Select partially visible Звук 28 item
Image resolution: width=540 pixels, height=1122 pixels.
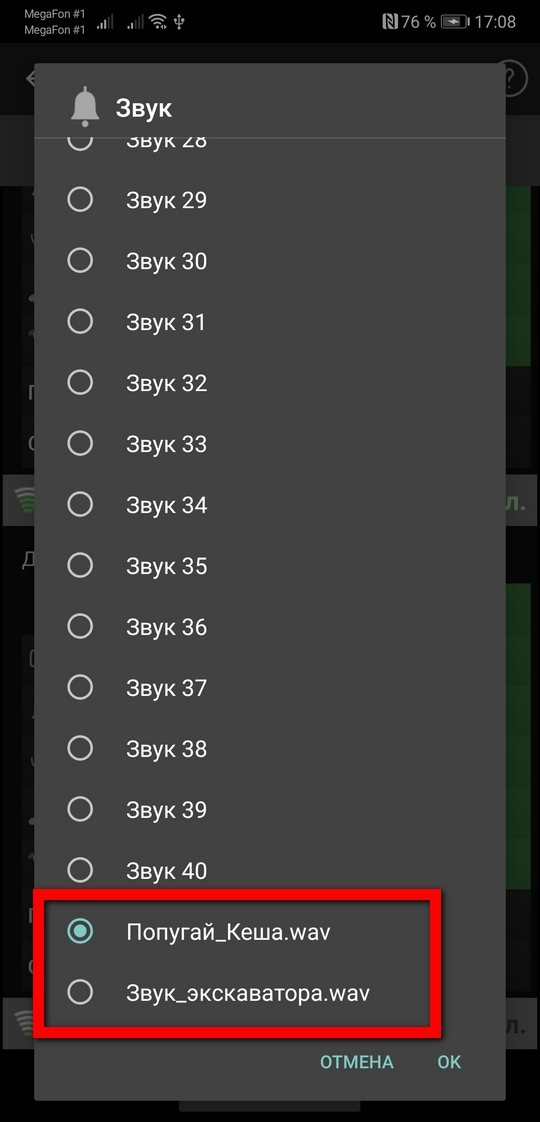click(270, 145)
